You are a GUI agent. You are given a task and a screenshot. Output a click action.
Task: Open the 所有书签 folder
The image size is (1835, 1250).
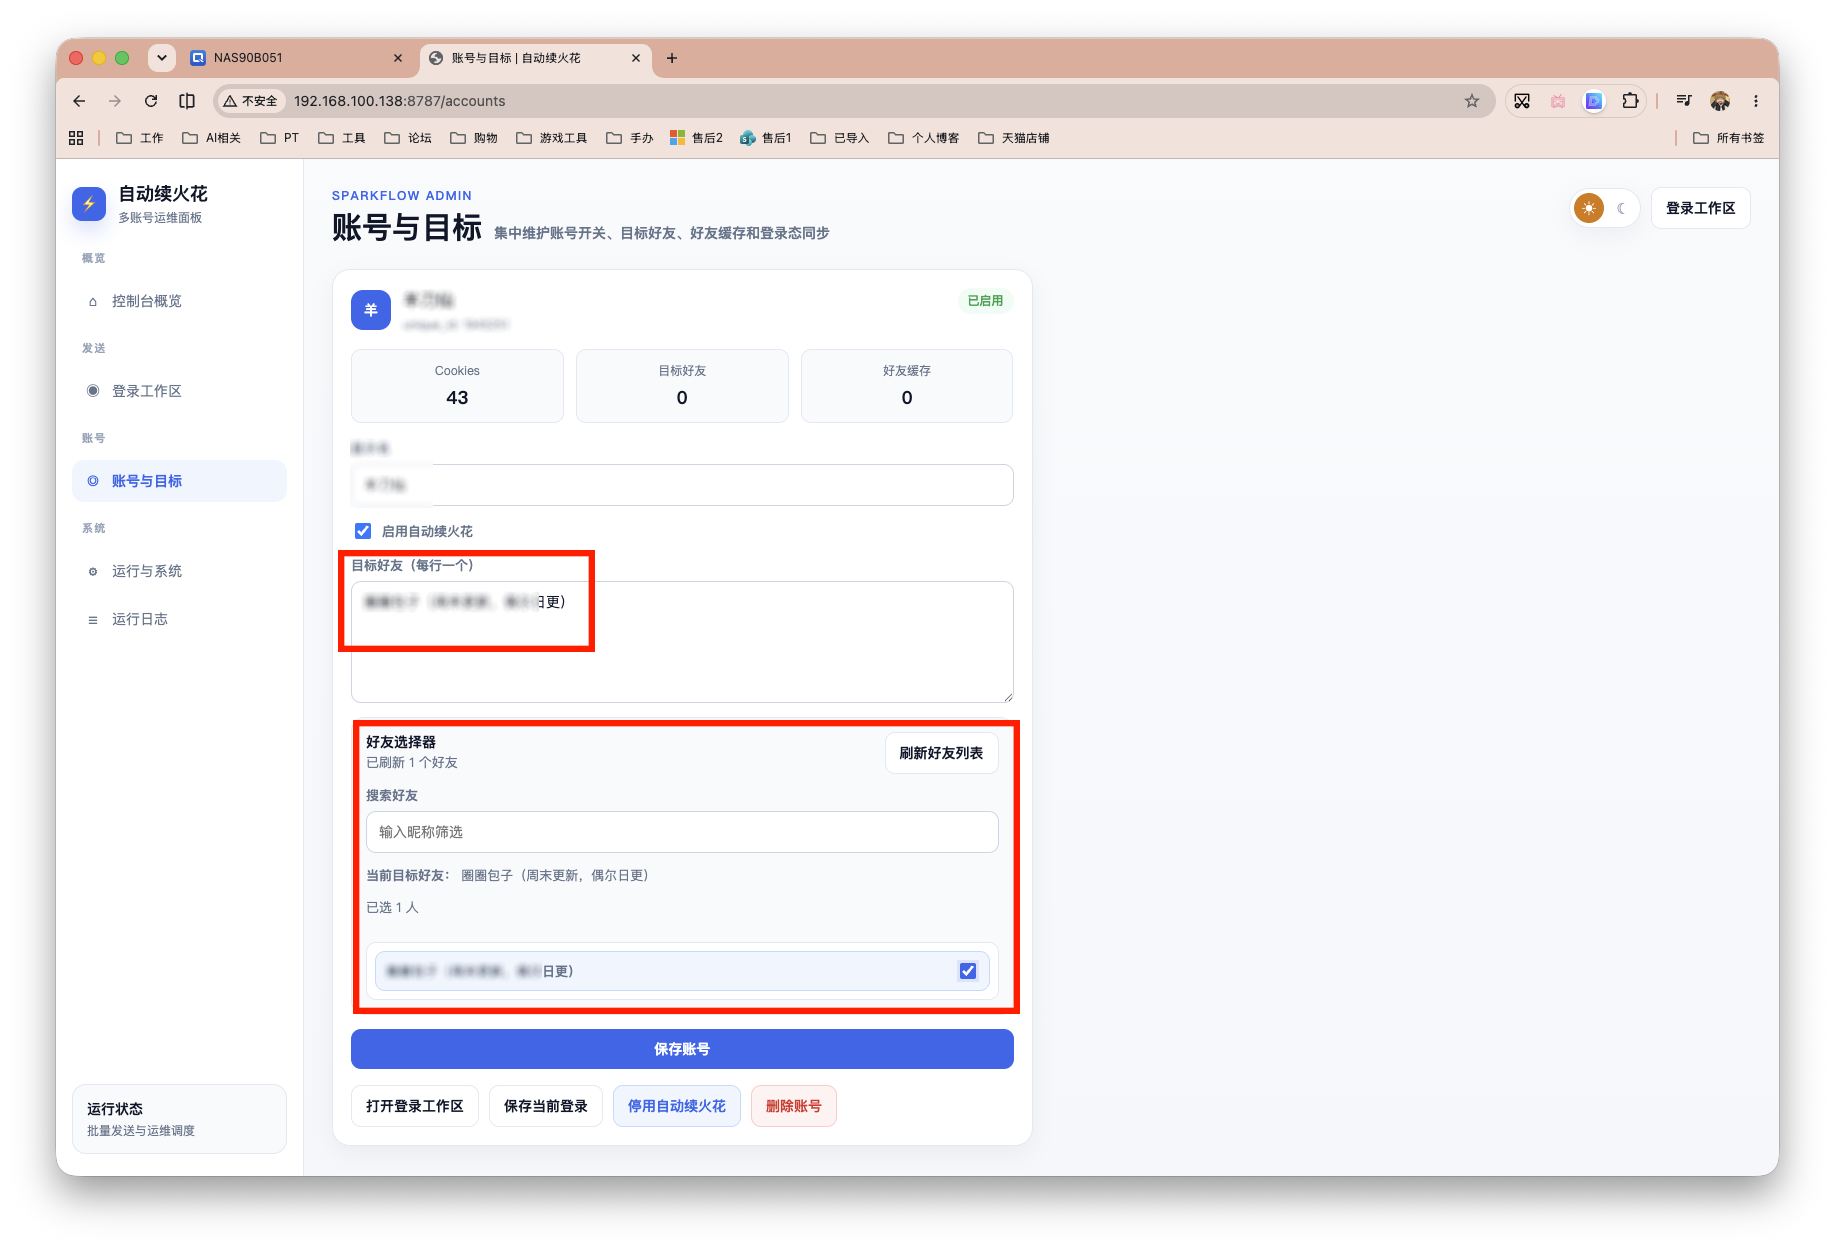pyautogui.click(x=1729, y=138)
